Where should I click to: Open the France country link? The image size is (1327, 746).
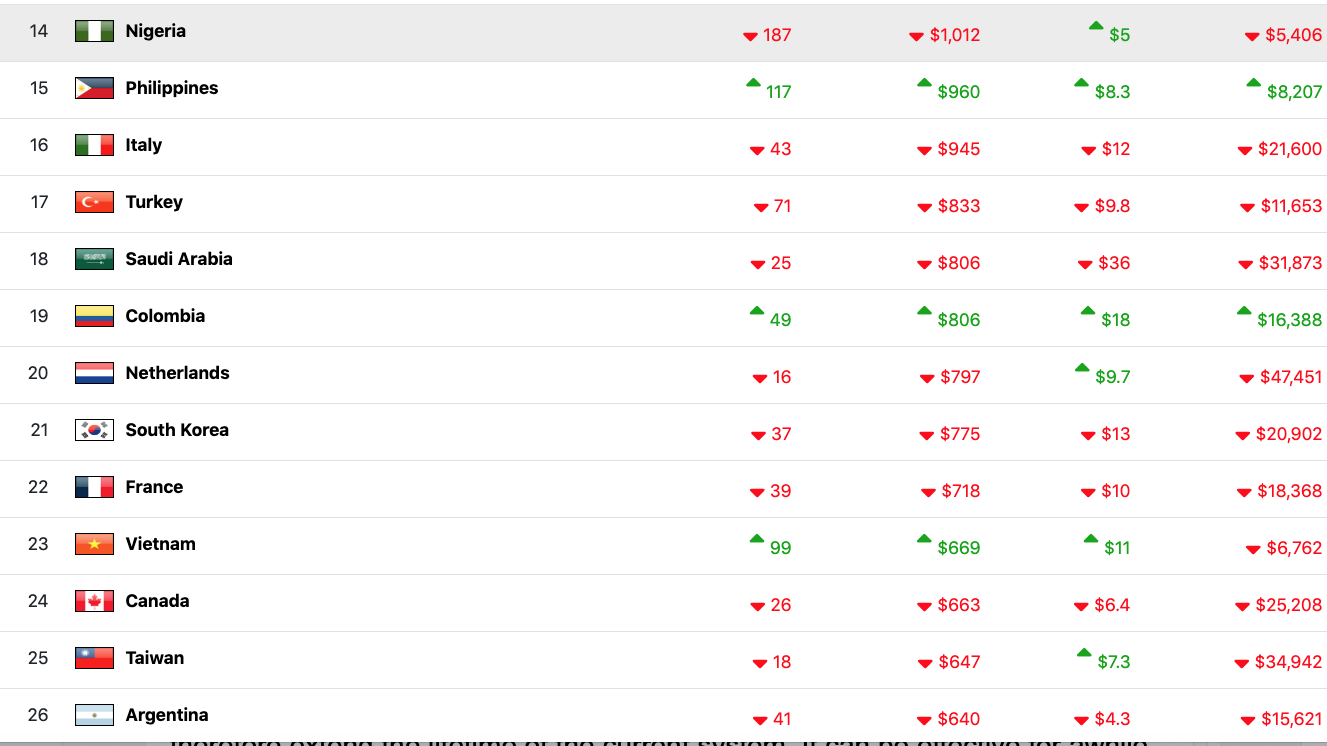tap(154, 487)
